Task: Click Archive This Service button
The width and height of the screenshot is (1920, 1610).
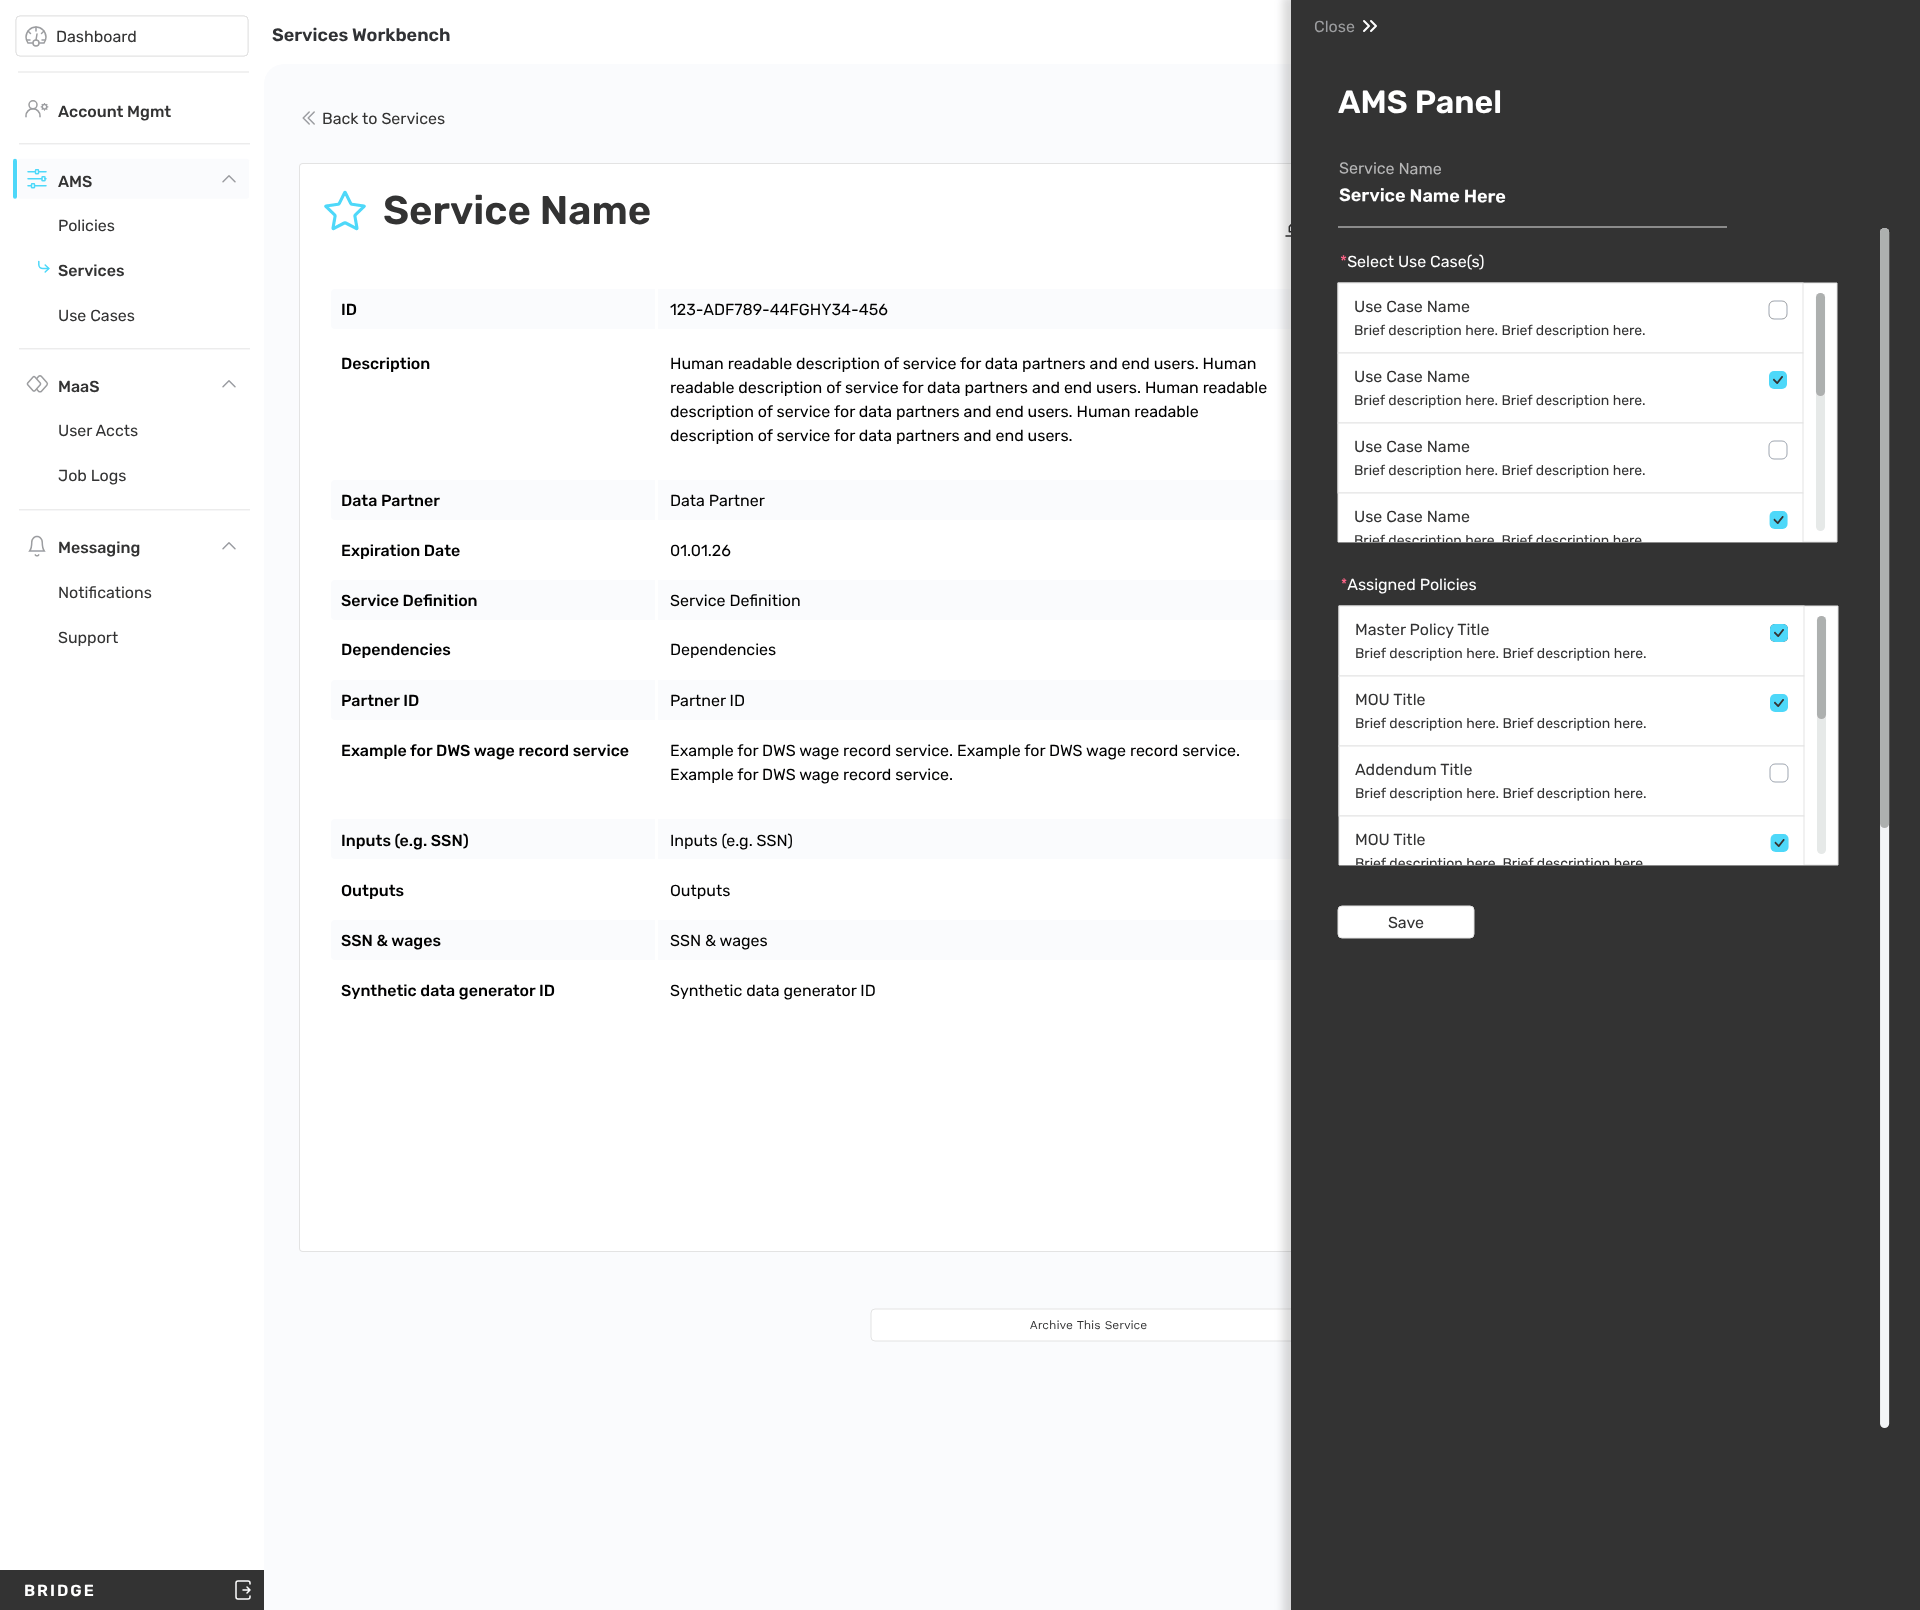Action: pyautogui.click(x=1088, y=1325)
